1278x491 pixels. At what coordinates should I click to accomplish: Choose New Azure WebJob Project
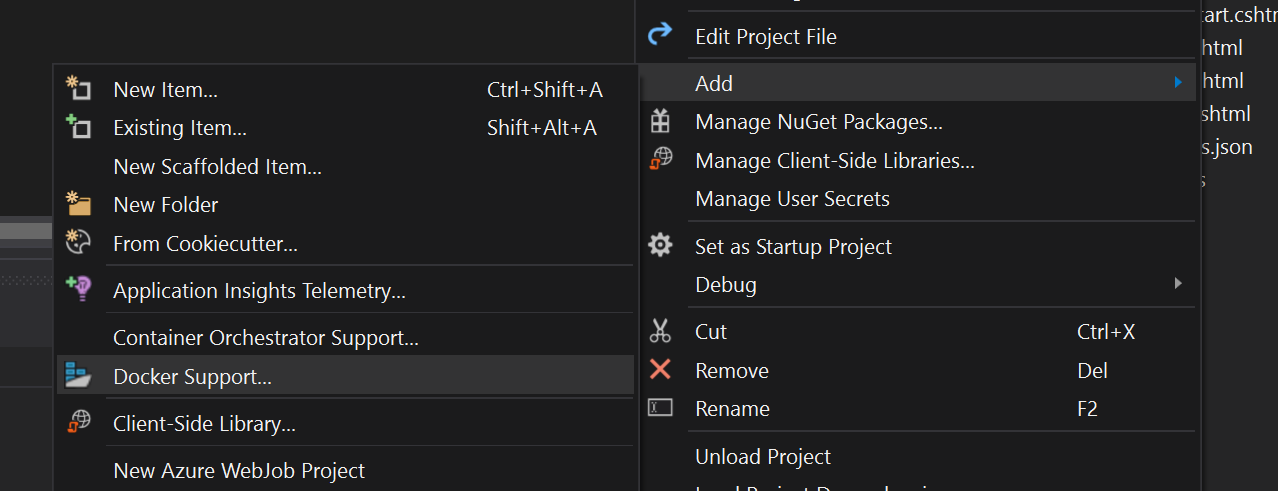[x=239, y=470]
